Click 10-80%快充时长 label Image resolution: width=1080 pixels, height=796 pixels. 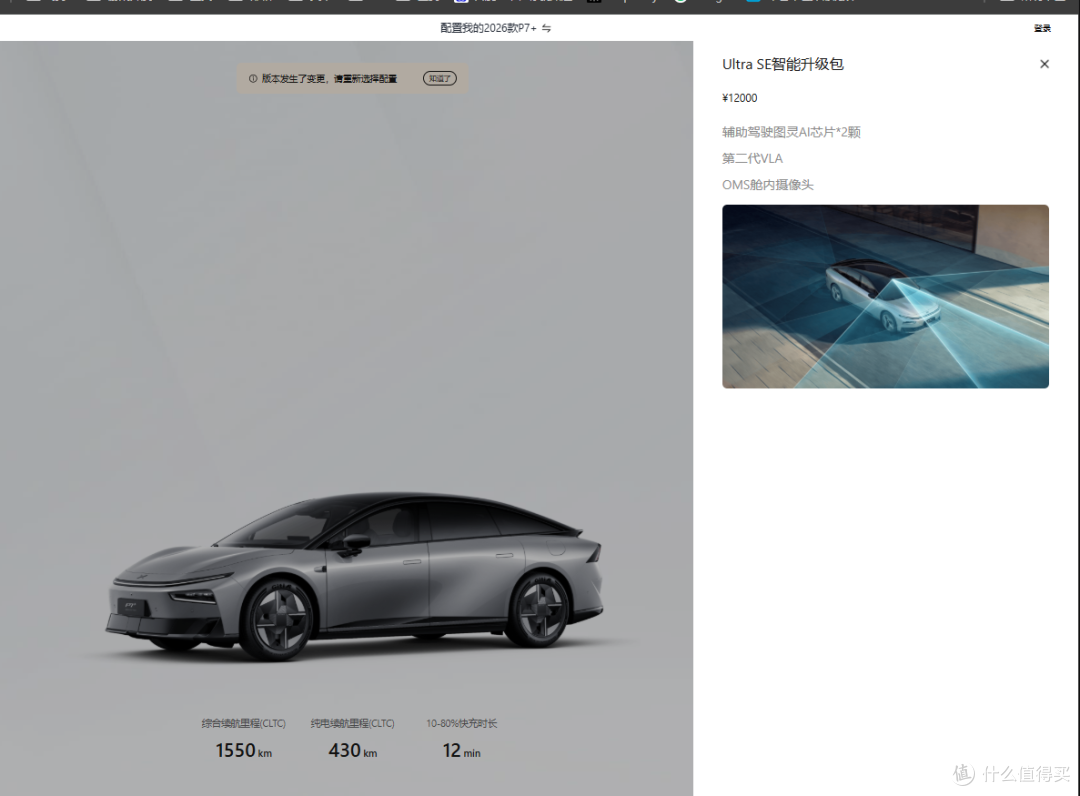461,723
